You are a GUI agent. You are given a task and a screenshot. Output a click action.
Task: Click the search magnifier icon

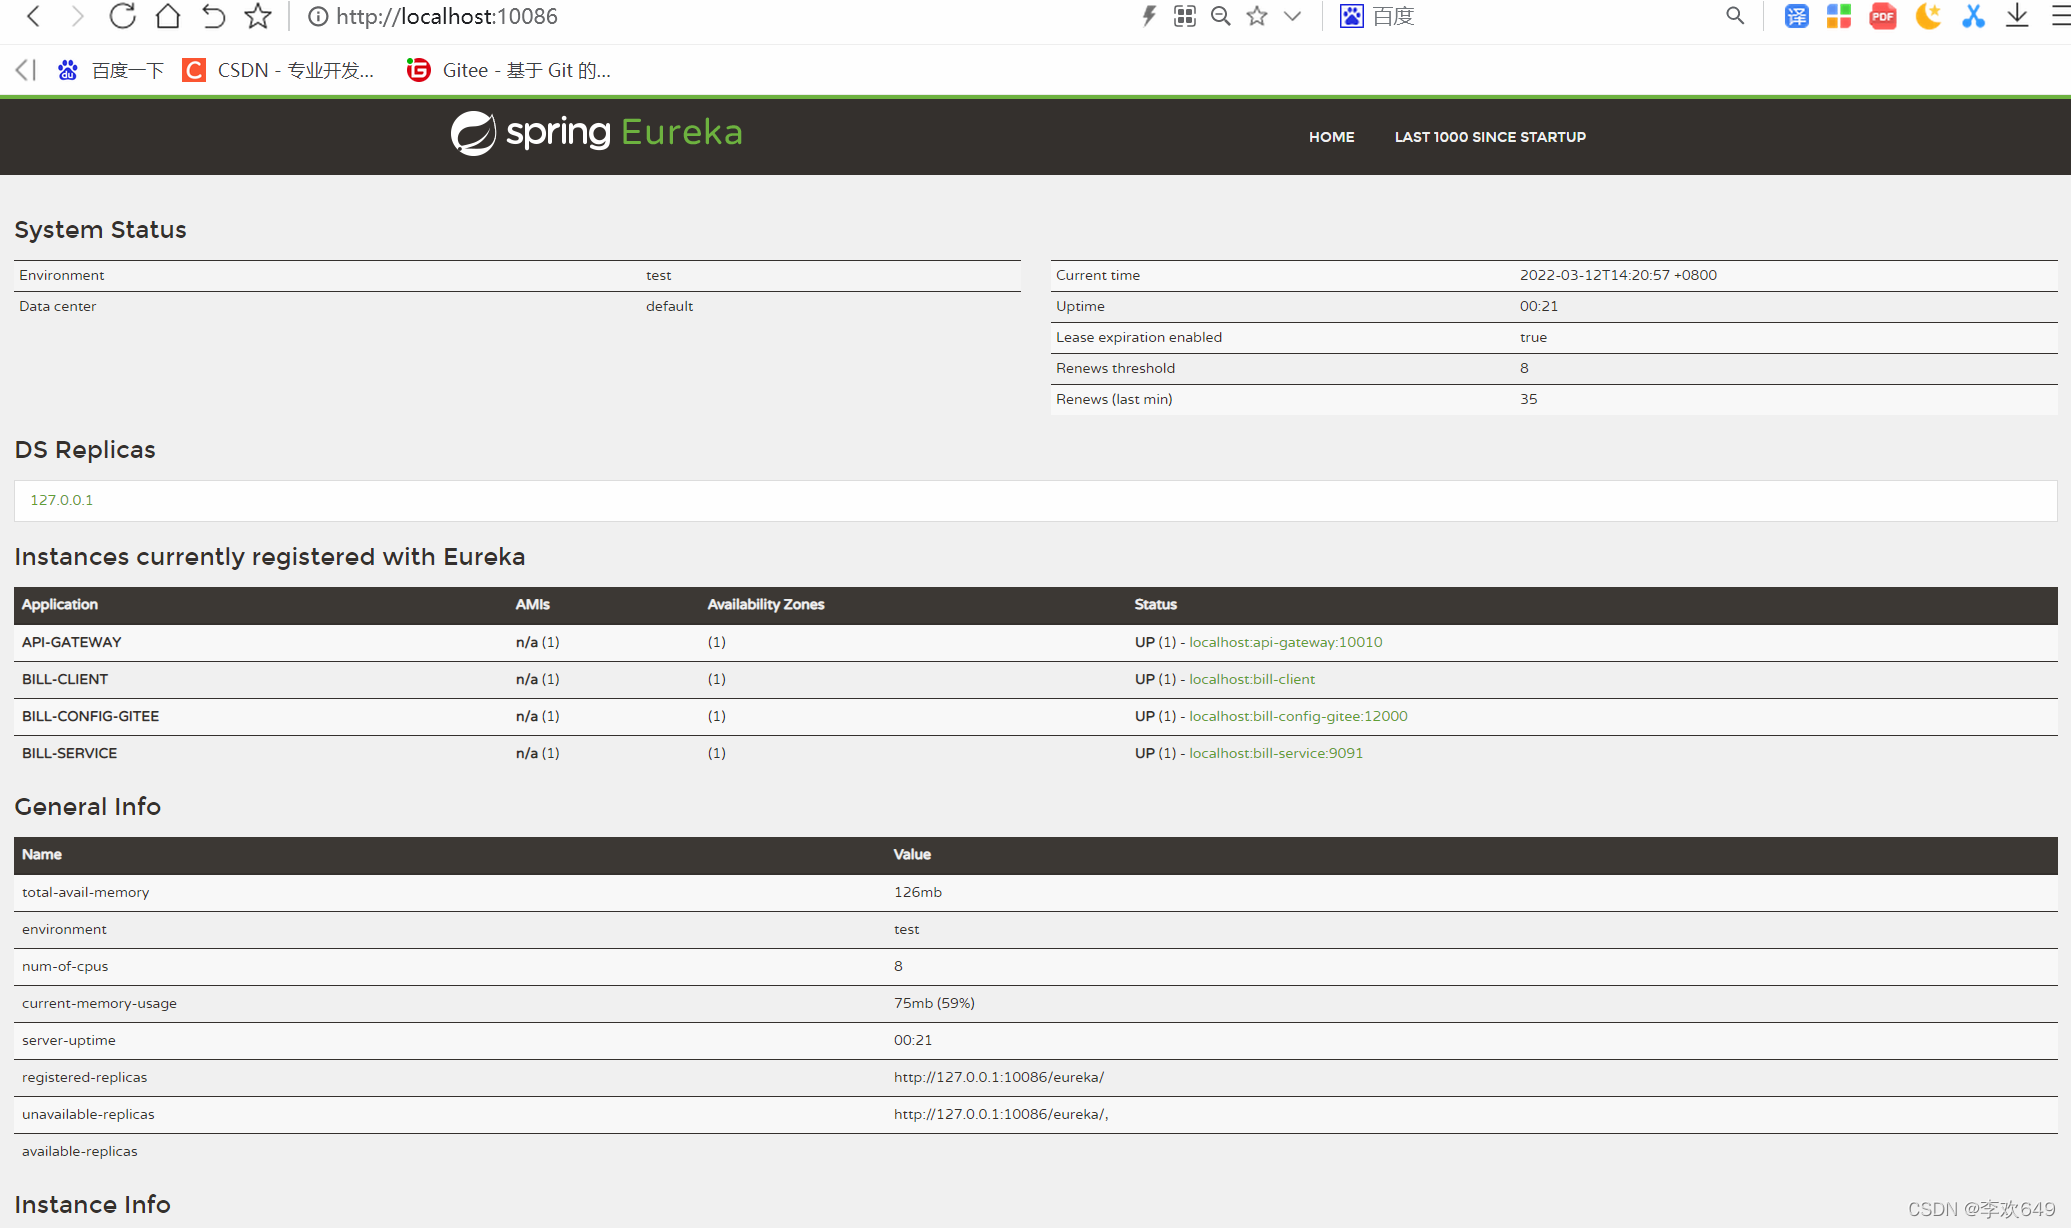click(x=1735, y=16)
